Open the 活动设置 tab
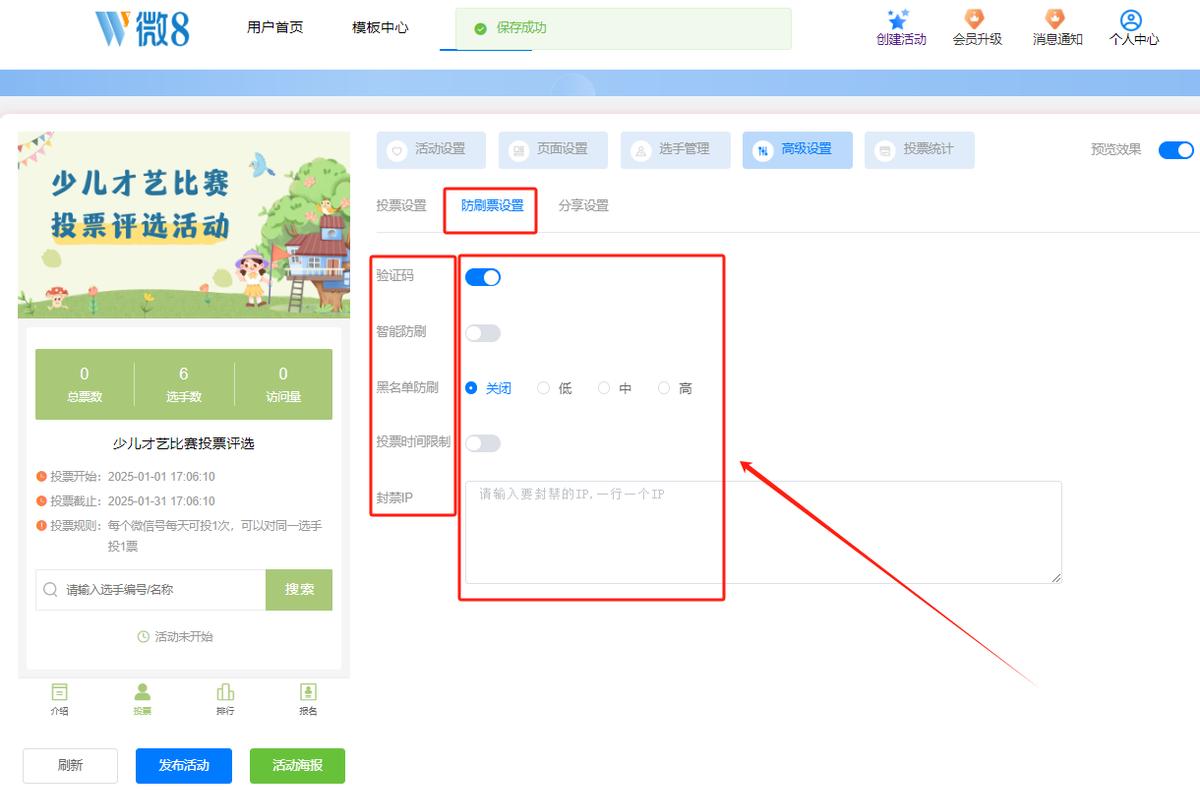Viewport: 1200px width, 811px height. [431, 150]
